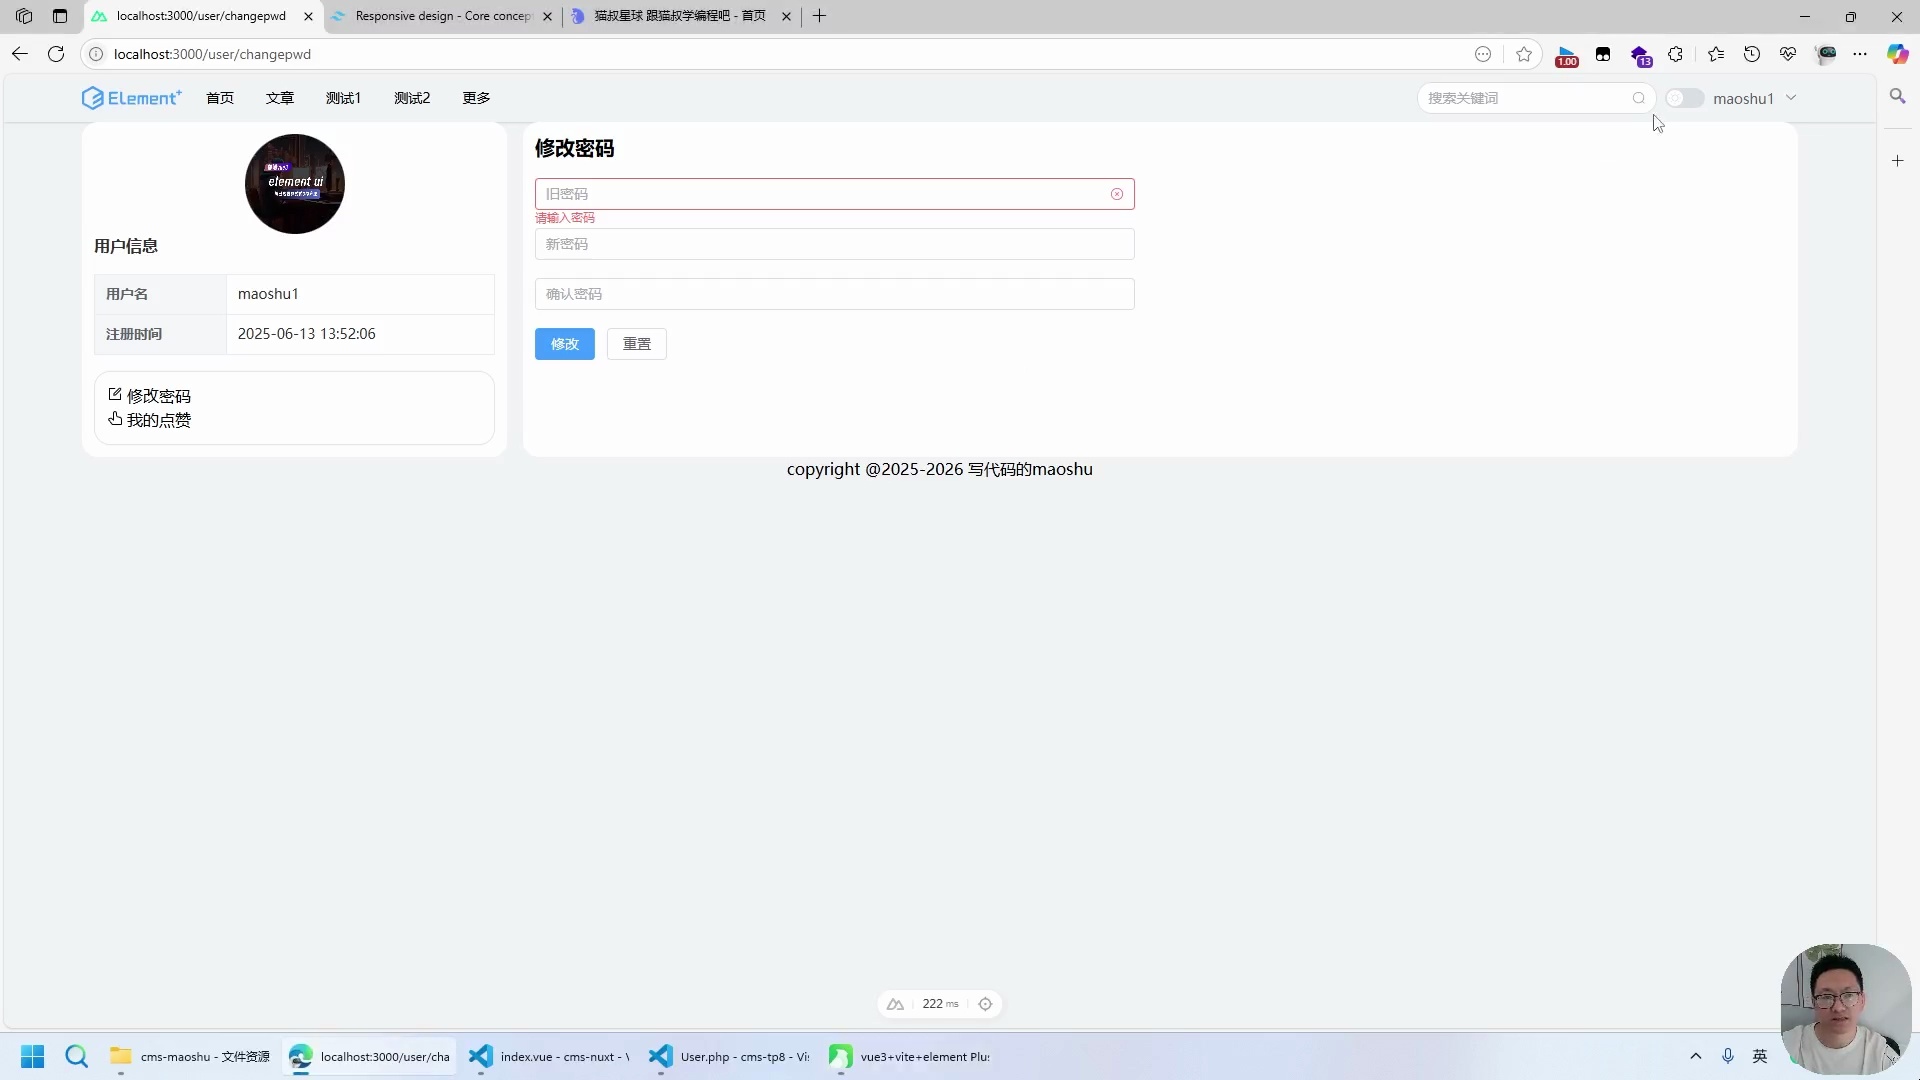Click the 修改 submit button
Image resolution: width=1920 pixels, height=1080 pixels.
(565, 344)
